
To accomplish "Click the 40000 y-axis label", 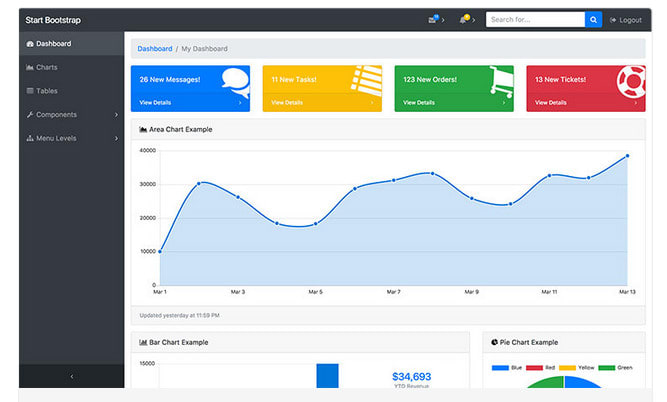I will 148,150.
